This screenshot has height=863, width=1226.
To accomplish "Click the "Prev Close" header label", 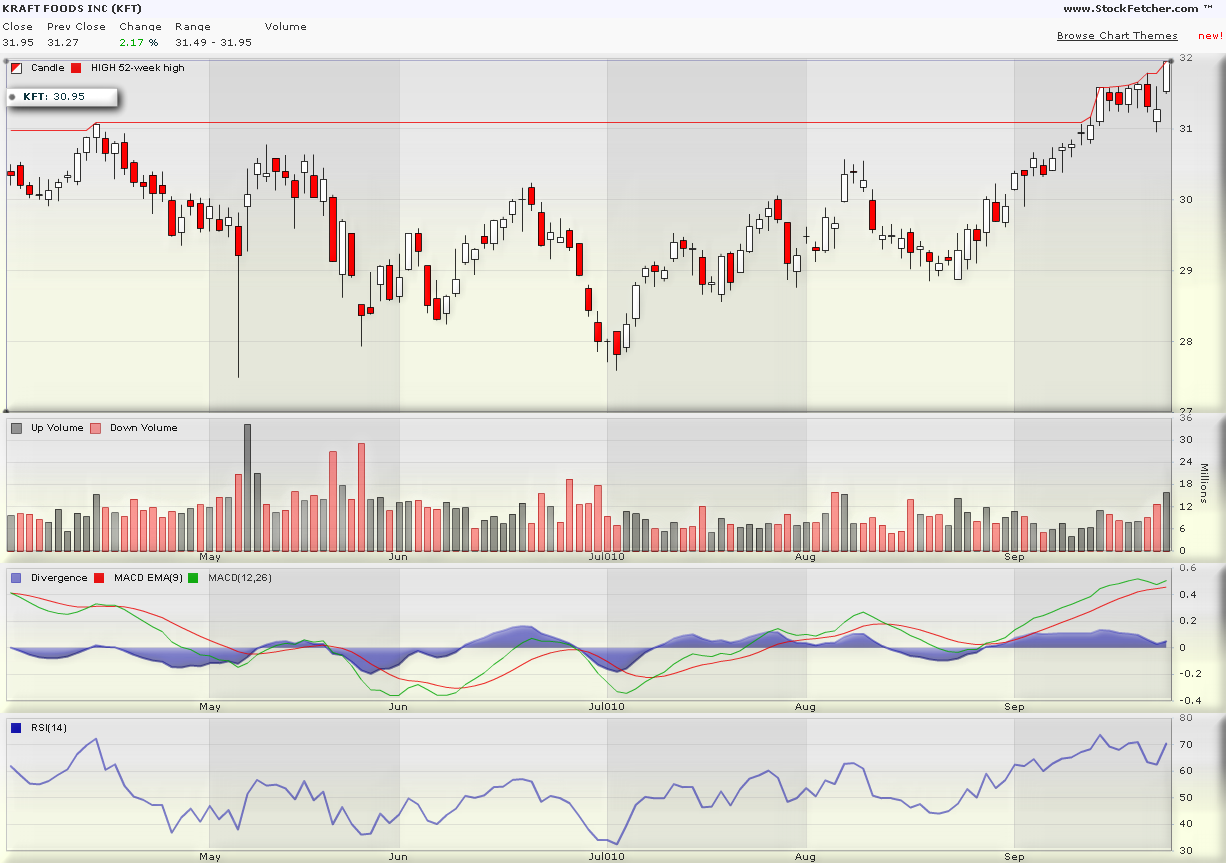I will point(76,27).
